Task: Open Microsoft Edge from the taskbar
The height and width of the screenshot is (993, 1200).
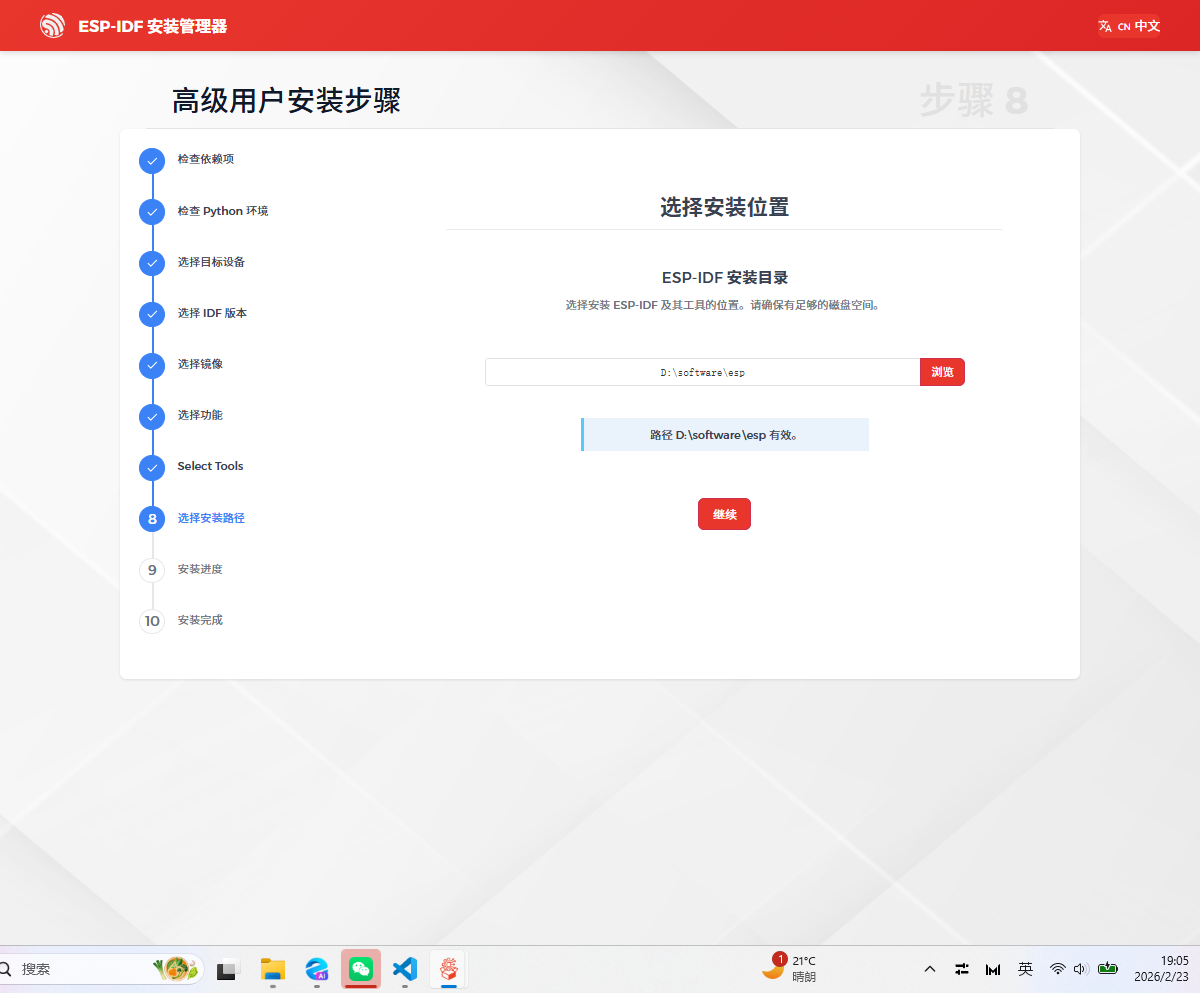Action: pyautogui.click(x=317, y=969)
